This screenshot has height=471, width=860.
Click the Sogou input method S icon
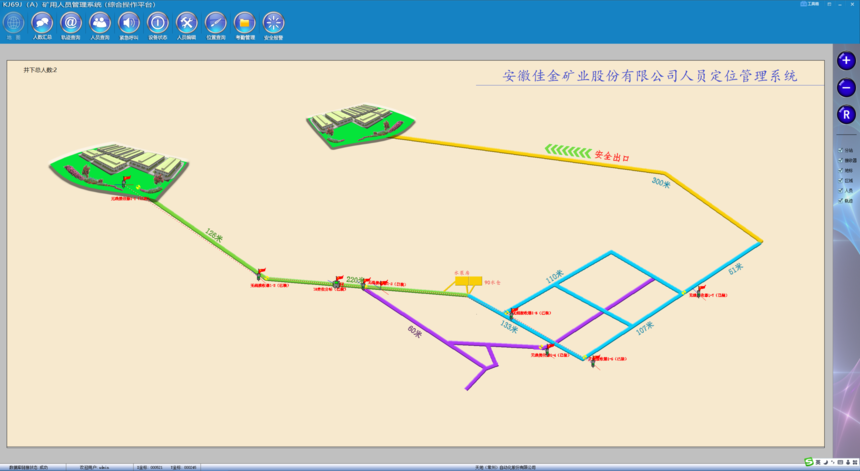(808, 463)
